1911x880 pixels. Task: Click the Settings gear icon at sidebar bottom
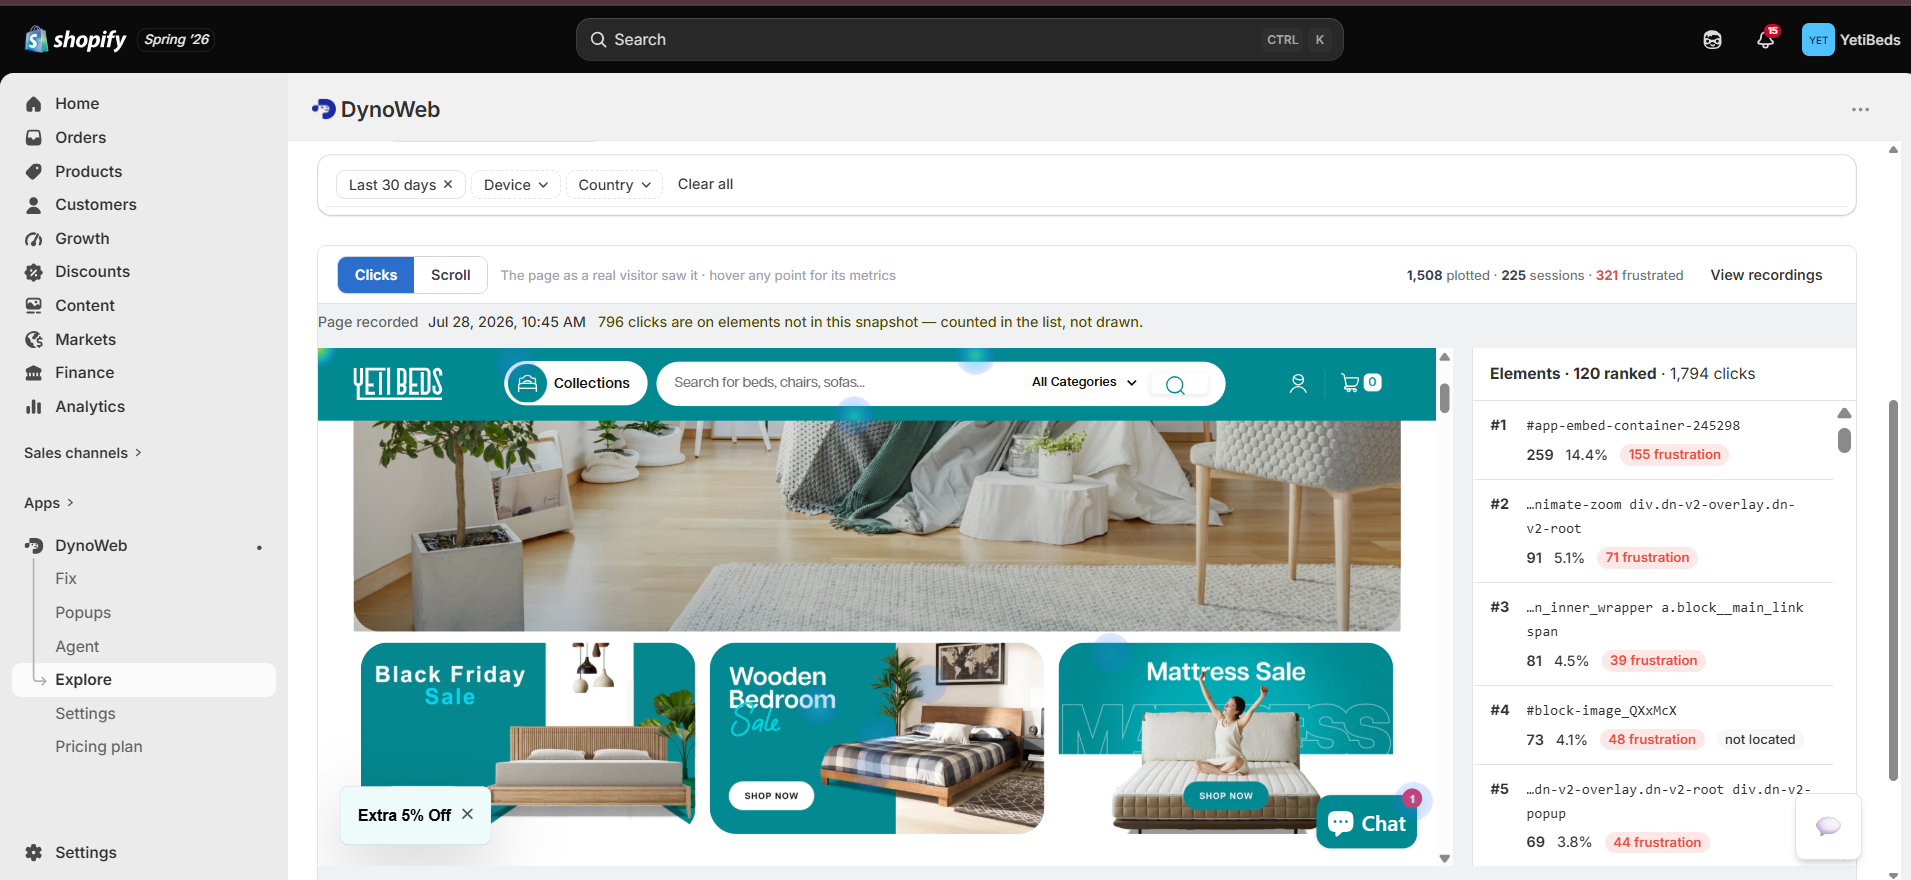tap(34, 853)
